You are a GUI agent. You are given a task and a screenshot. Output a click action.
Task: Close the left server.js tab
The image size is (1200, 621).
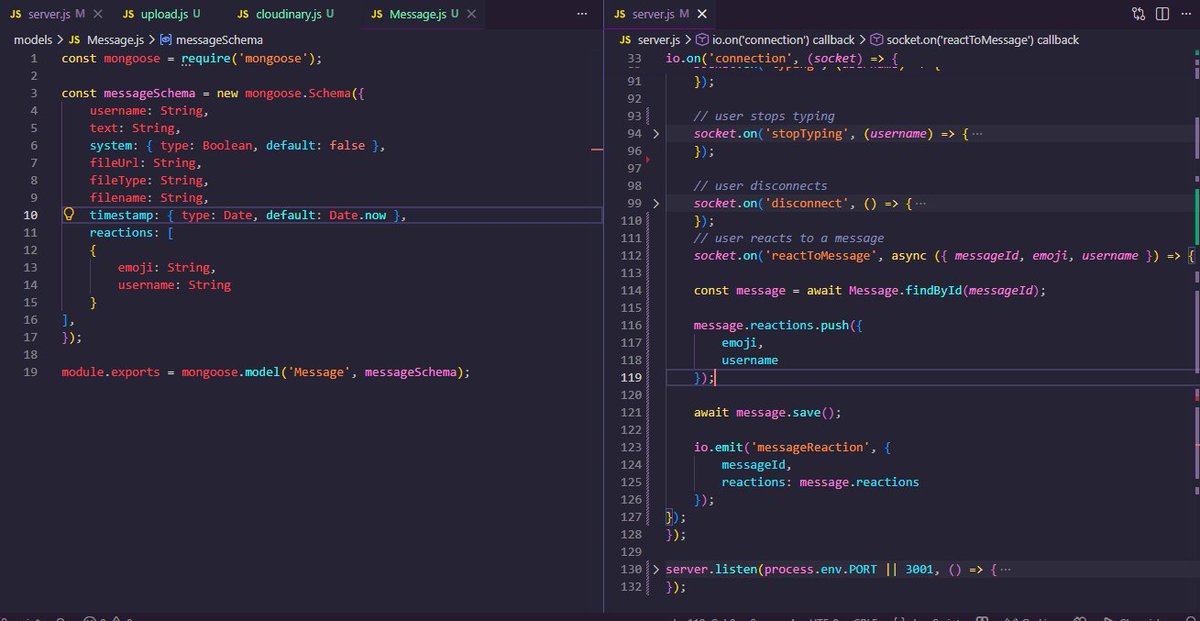click(x=97, y=15)
